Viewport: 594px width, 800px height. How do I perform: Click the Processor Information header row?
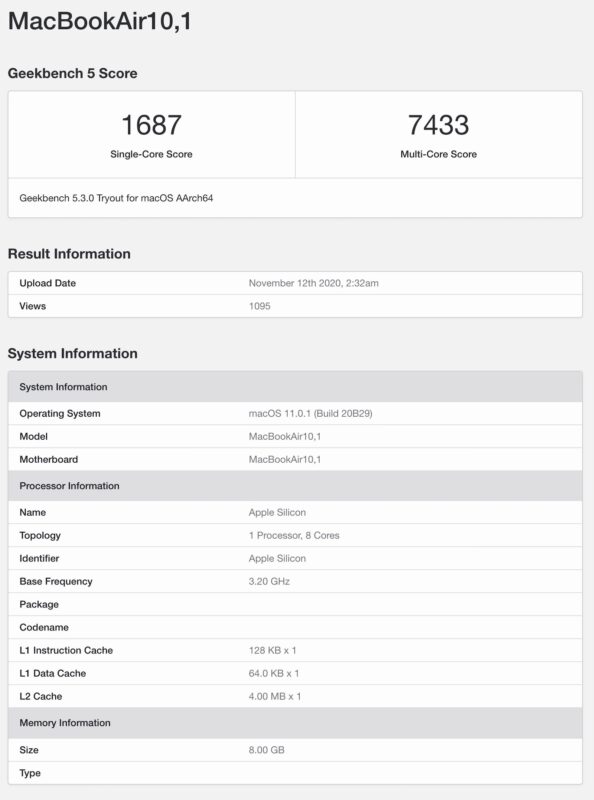point(295,486)
